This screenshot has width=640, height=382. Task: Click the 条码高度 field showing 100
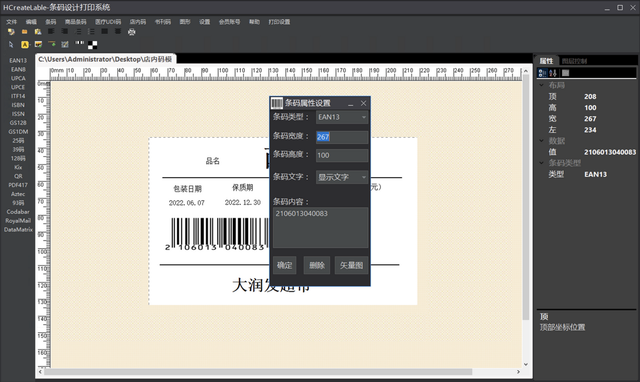coord(342,155)
